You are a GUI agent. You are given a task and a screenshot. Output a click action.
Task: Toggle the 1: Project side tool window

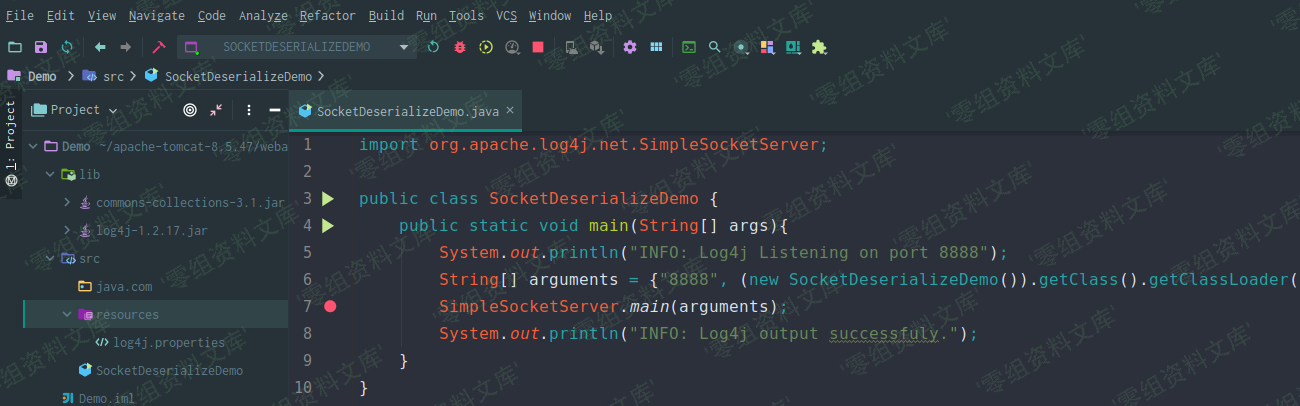(x=11, y=140)
